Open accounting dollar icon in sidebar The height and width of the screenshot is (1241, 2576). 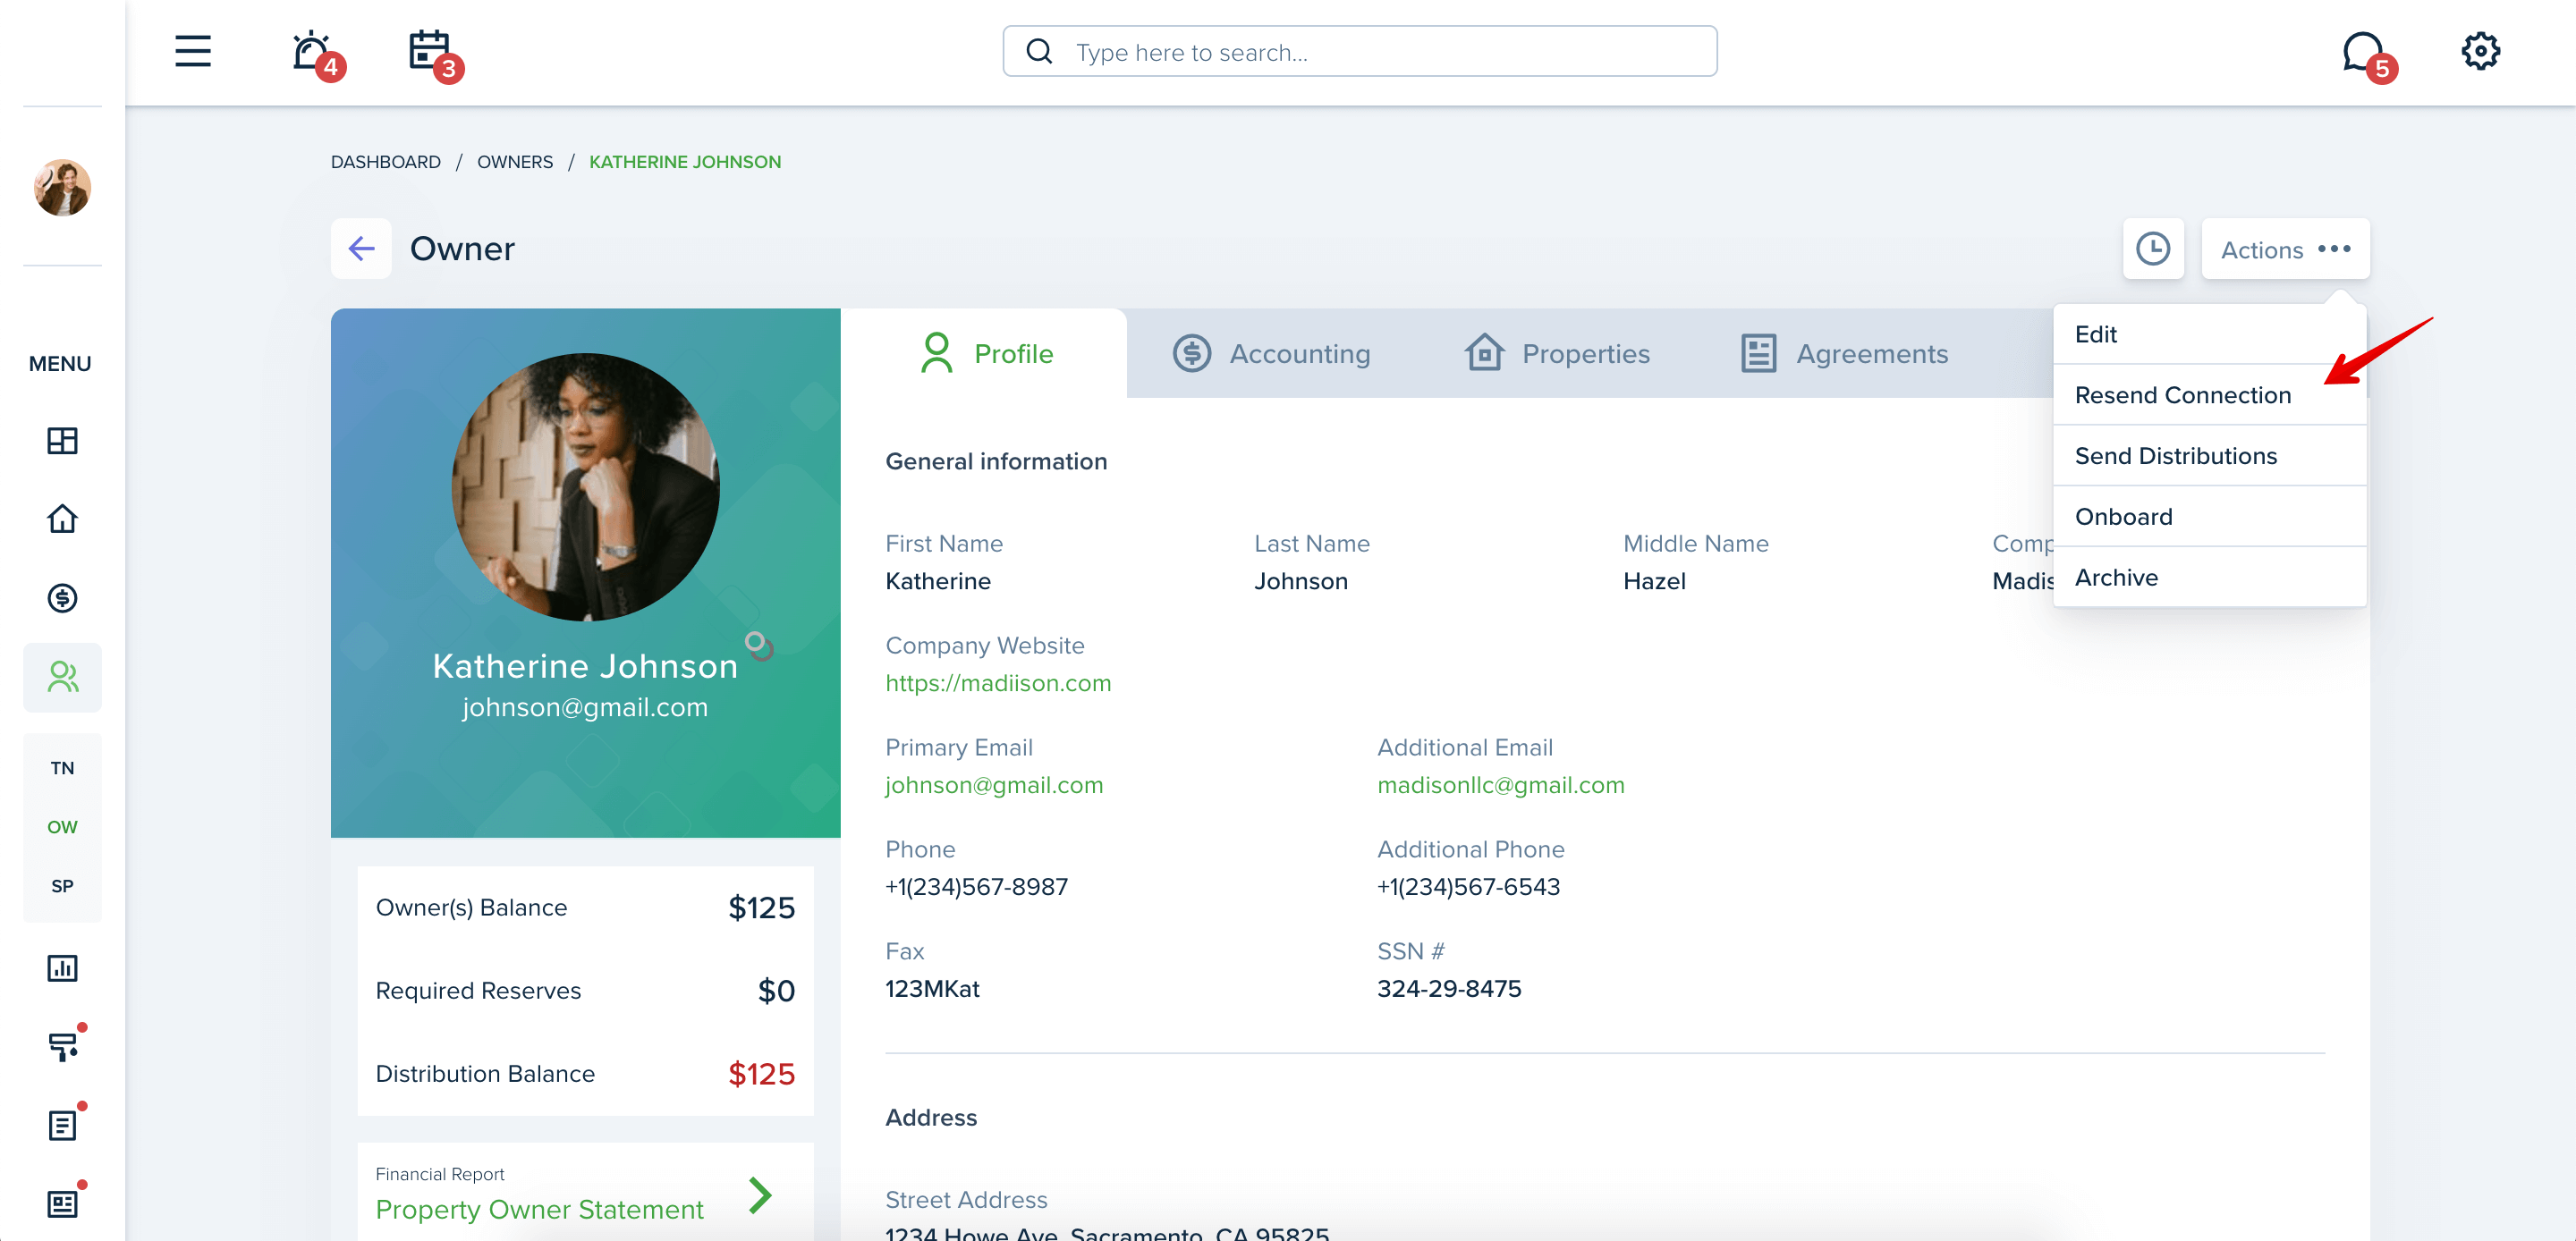pyautogui.click(x=62, y=598)
